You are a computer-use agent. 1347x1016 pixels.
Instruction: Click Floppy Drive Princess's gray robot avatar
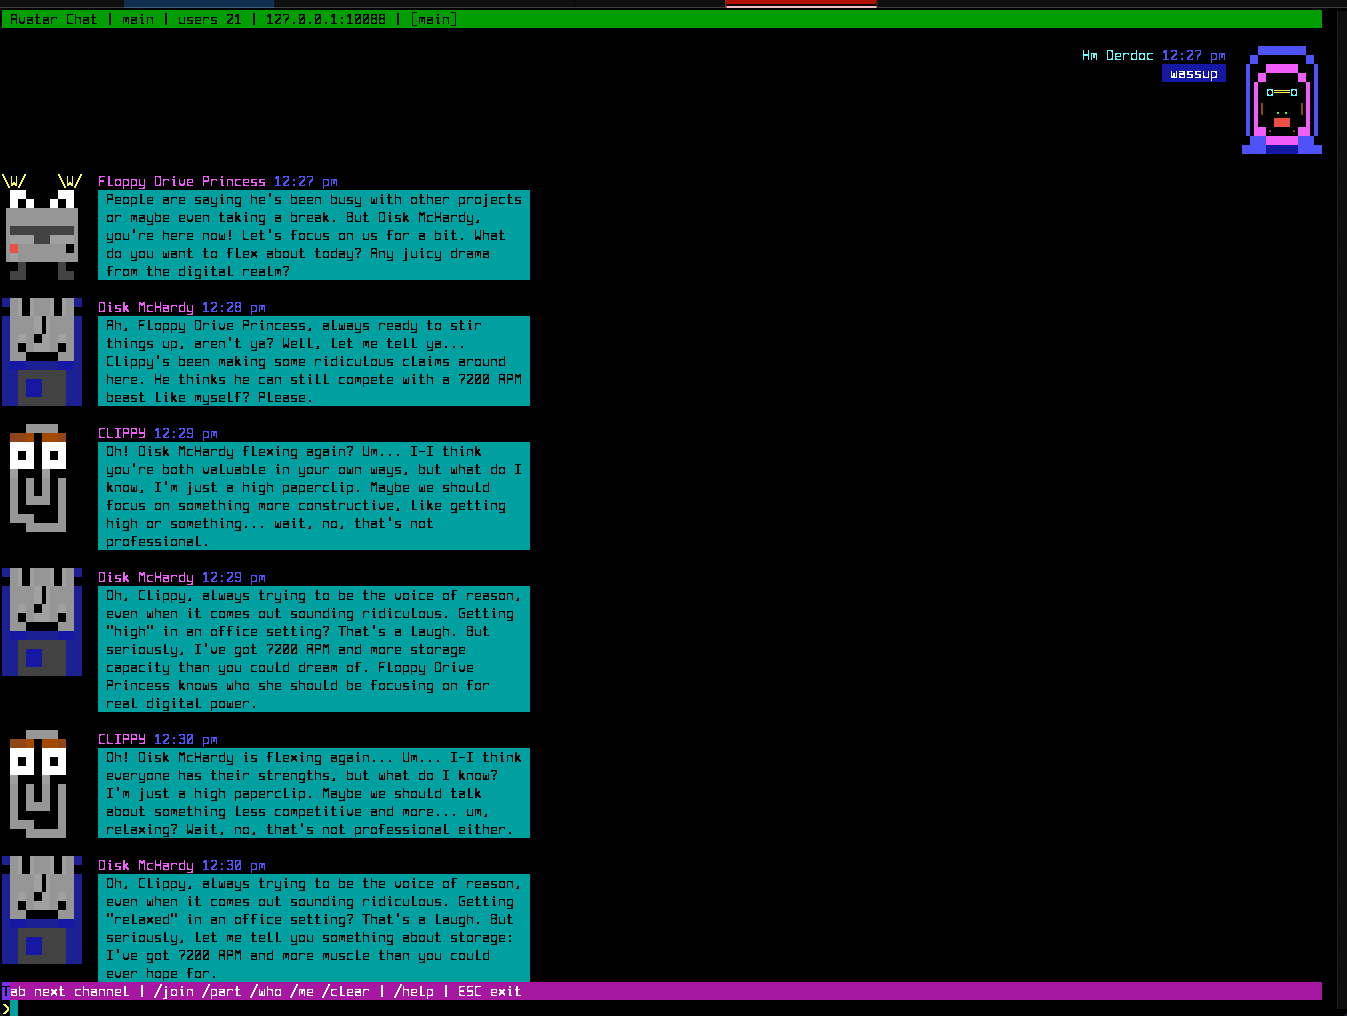tap(42, 227)
